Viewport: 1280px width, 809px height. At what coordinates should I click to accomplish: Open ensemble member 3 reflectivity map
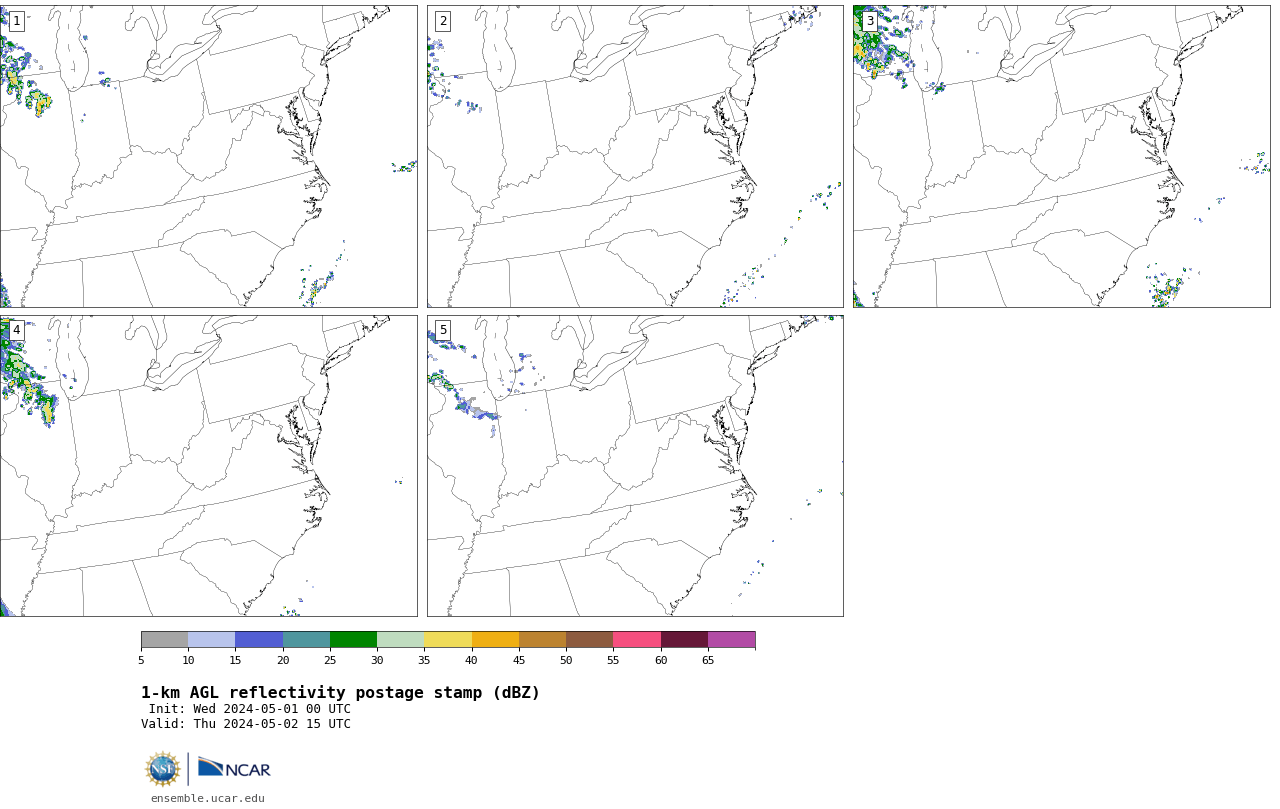point(1062,156)
